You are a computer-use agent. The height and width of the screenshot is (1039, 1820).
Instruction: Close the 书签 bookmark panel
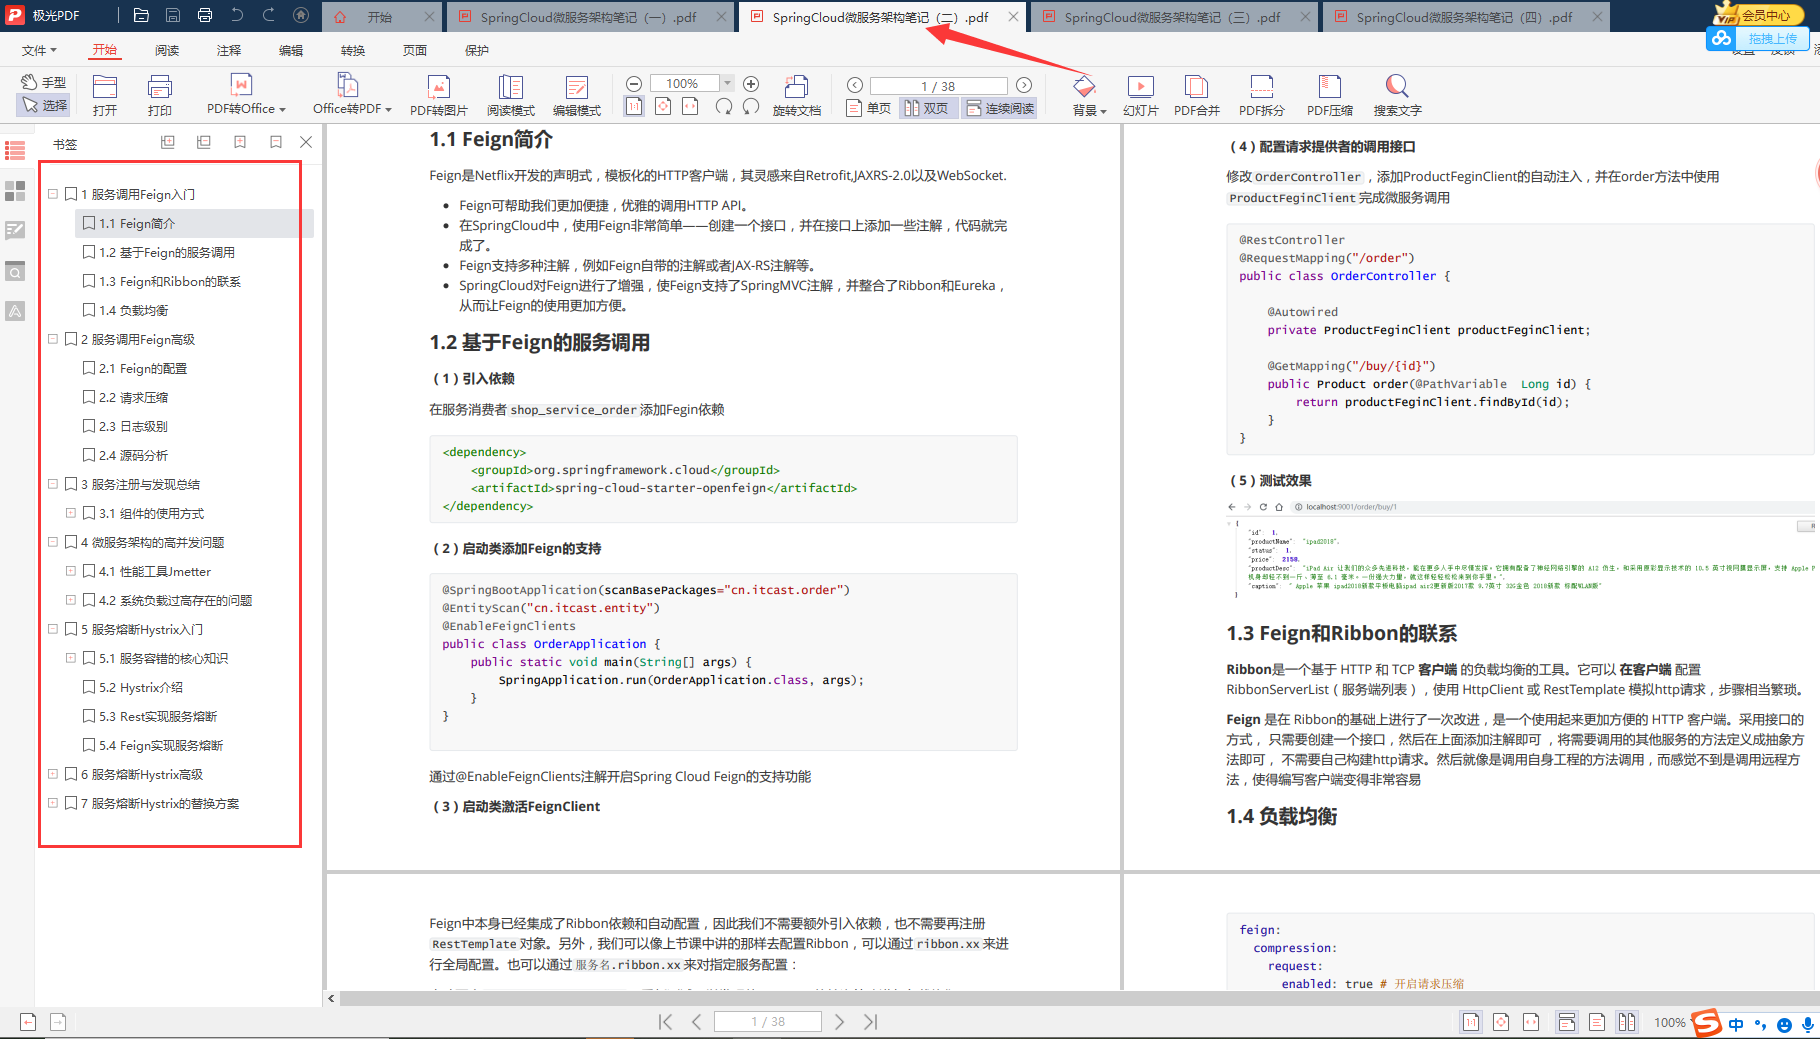[x=306, y=142]
